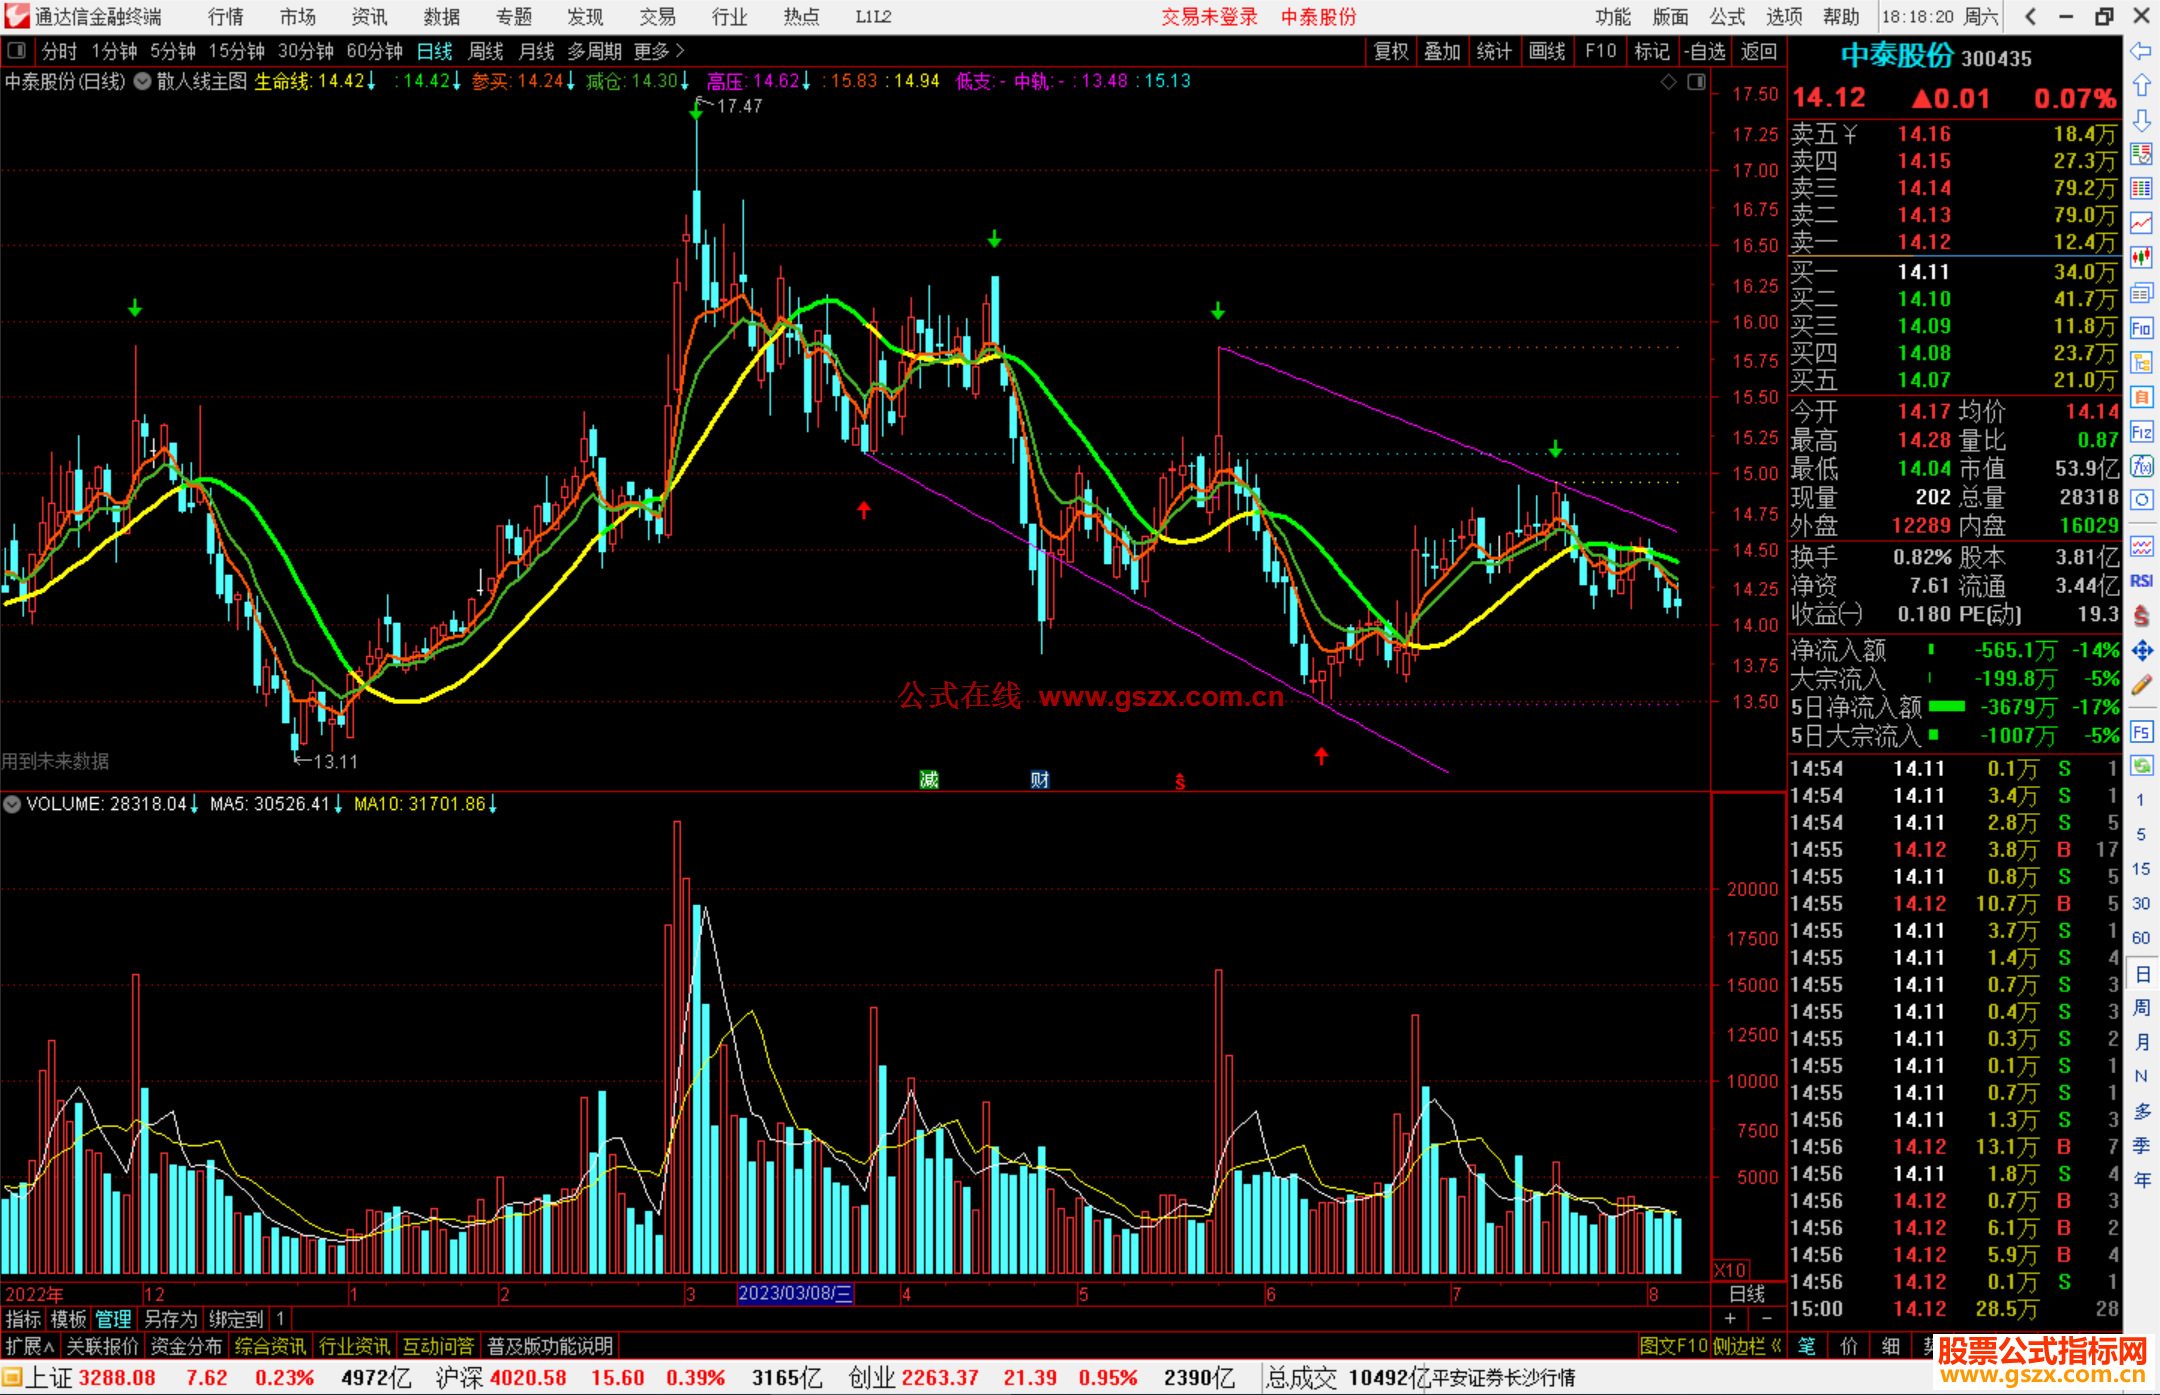2160x1395 pixels.
Task: Click the red trend line chart icon
Action: pyautogui.click(x=2141, y=223)
